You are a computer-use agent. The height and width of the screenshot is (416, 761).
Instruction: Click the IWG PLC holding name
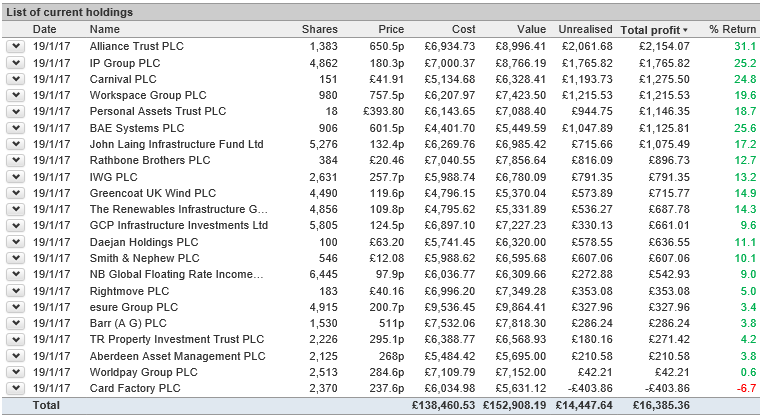tap(114, 177)
